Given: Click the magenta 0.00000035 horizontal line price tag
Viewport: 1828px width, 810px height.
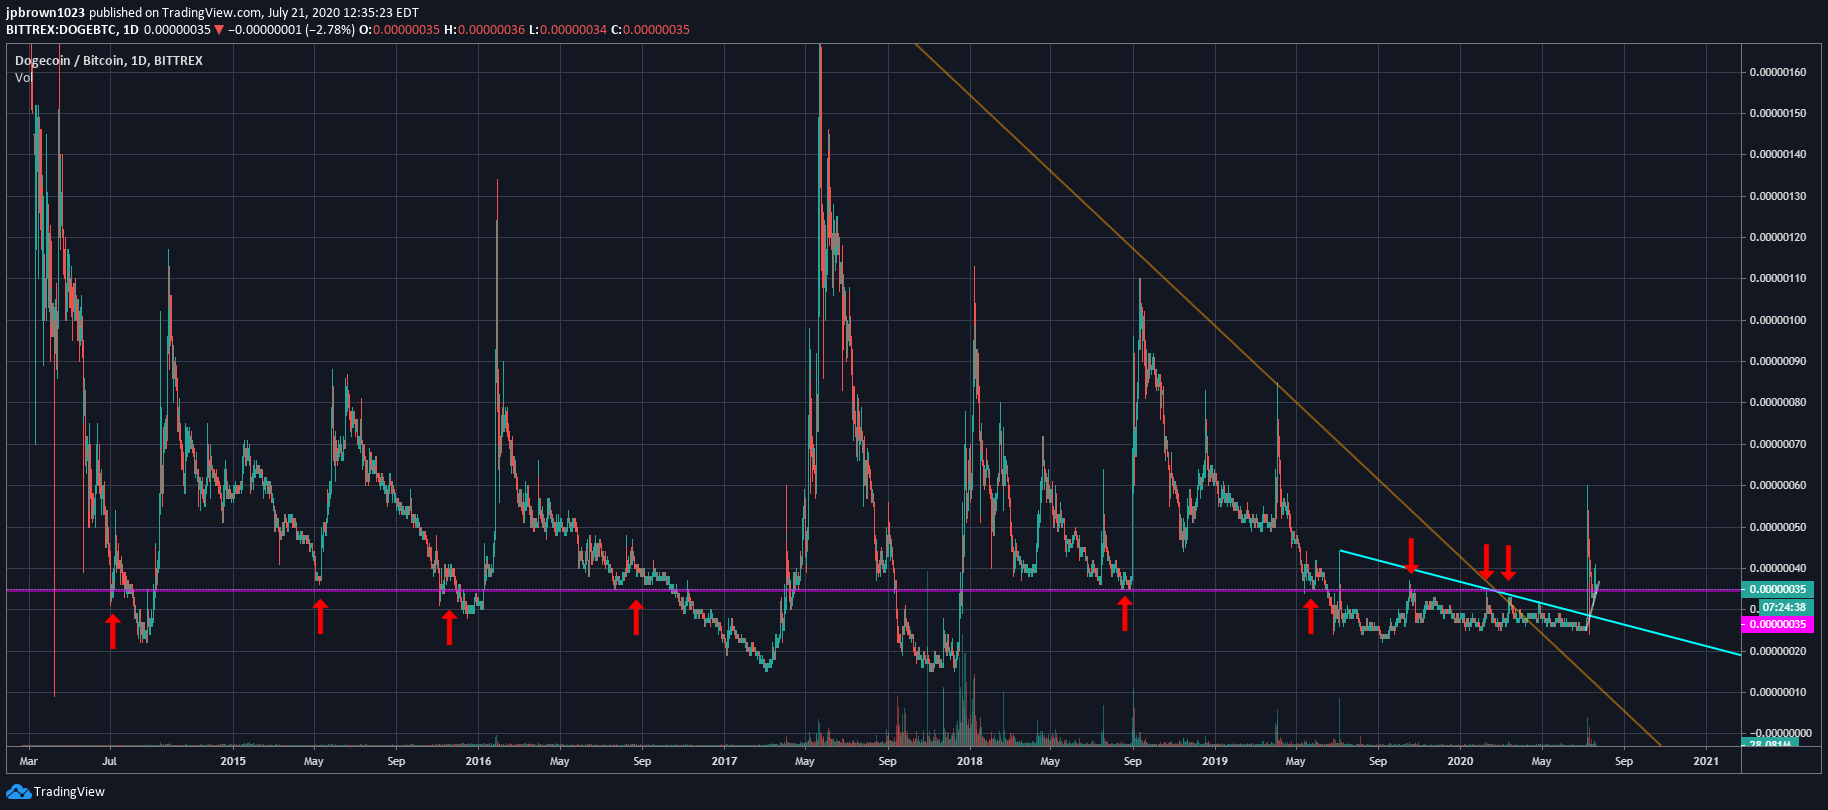Looking at the screenshot, I should click(1777, 625).
